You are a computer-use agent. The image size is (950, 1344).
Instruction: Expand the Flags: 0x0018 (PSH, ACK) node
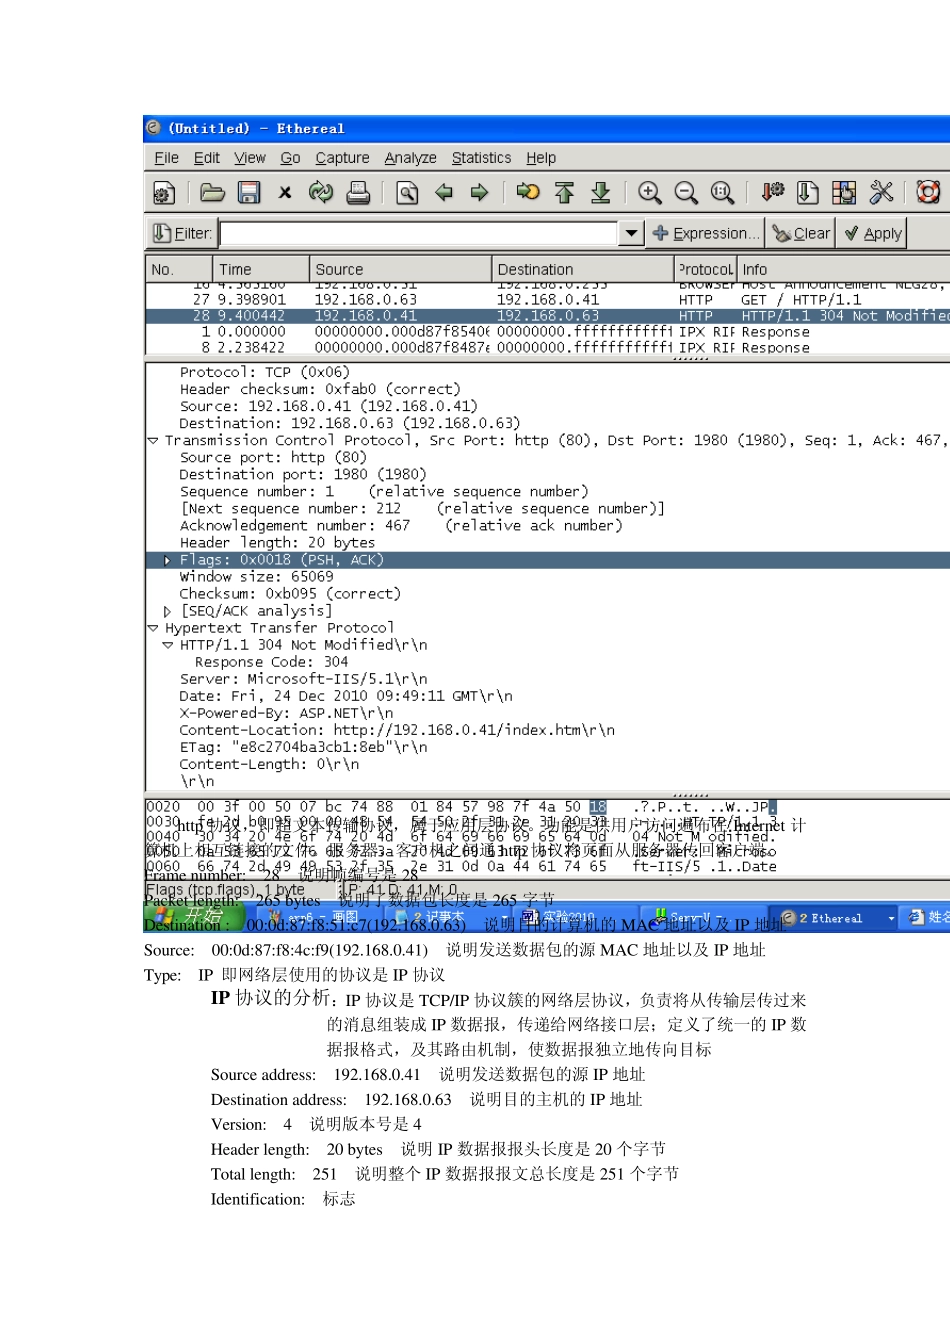167,561
